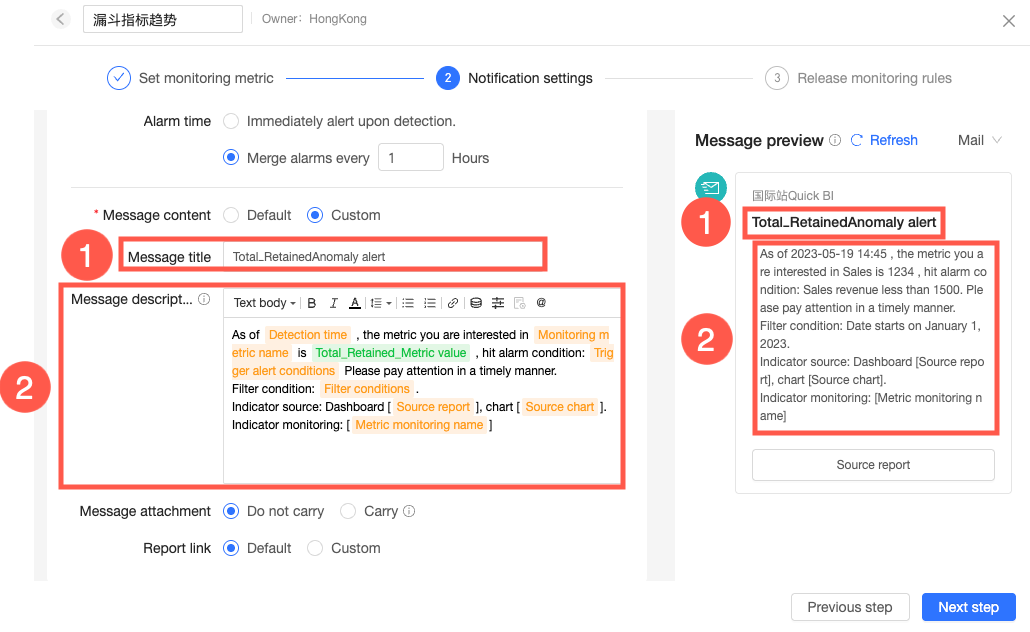The width and height of the screenshot is (1030, 632).
Task: Select Merge alarms every option
Action: (231, 158)
